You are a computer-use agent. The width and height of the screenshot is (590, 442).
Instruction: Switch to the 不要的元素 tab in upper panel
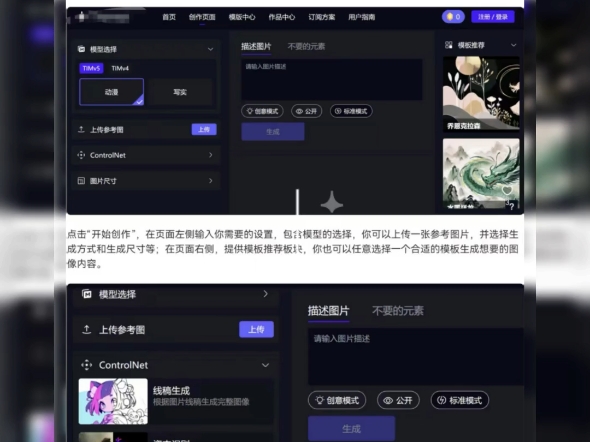[x=306, y=46]
